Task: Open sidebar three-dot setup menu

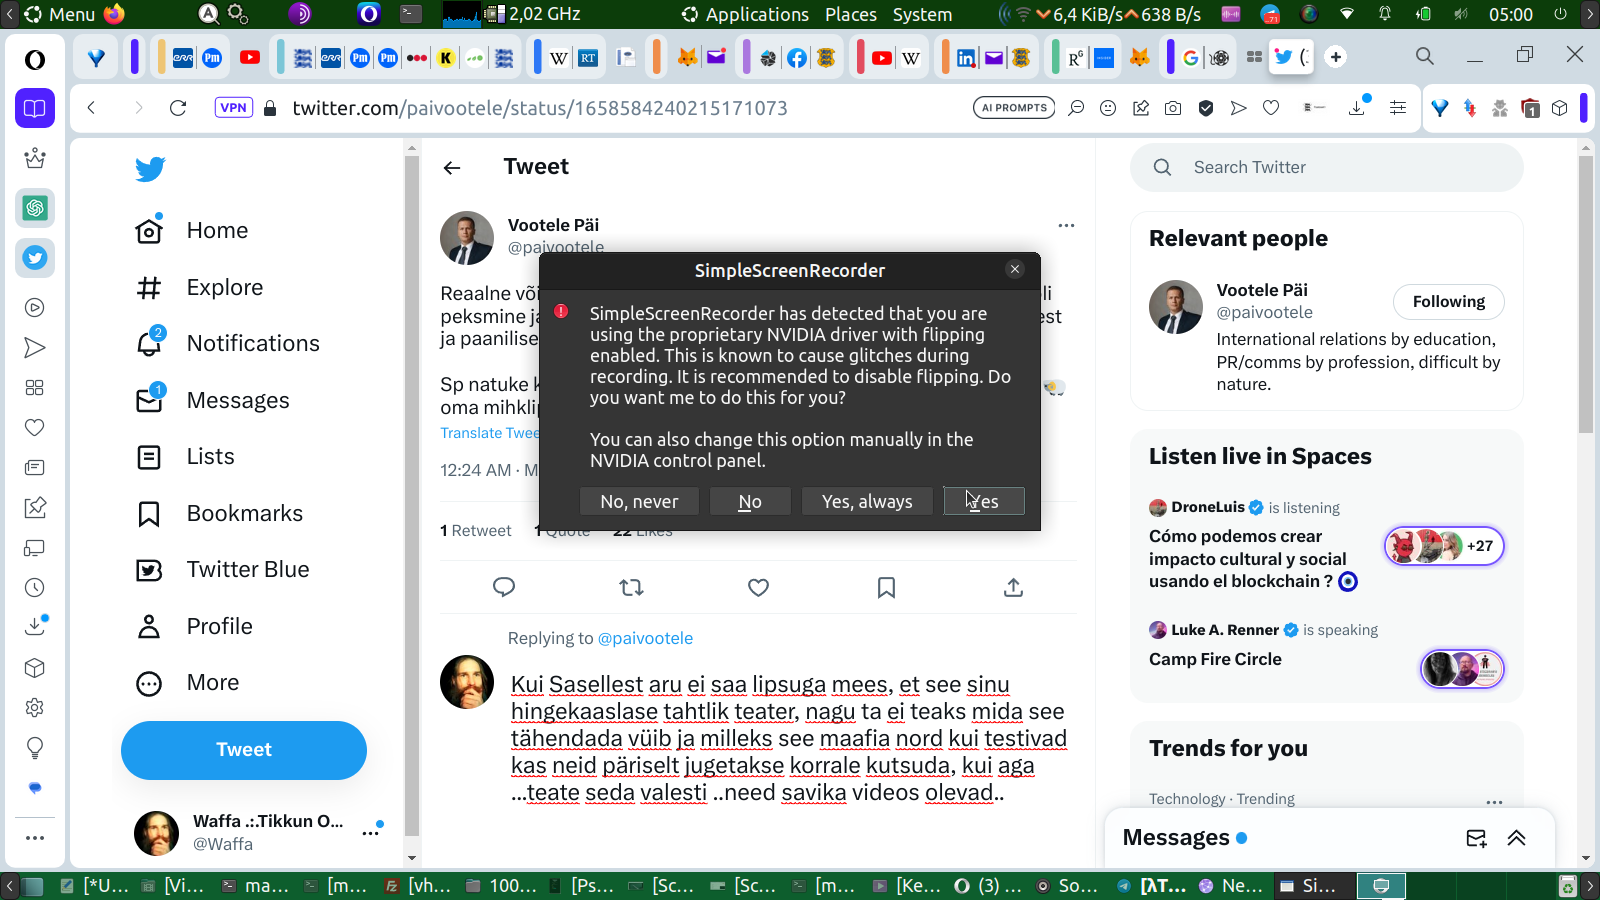Action: [x=35, y=838]
